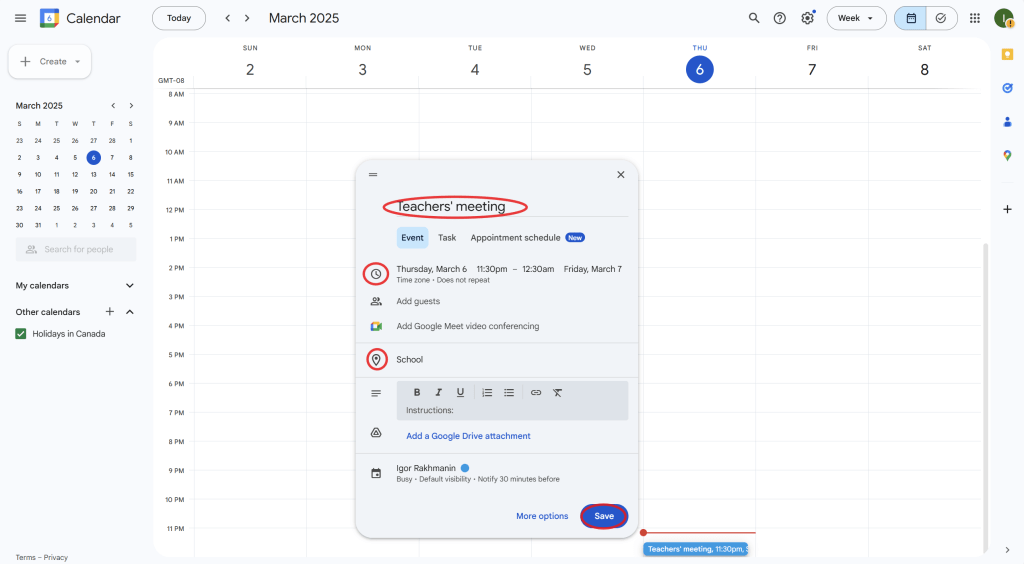Screen dimensions: 1024x564
Task: Click the blue calendar color dot
Action: (x=465, y=468)
